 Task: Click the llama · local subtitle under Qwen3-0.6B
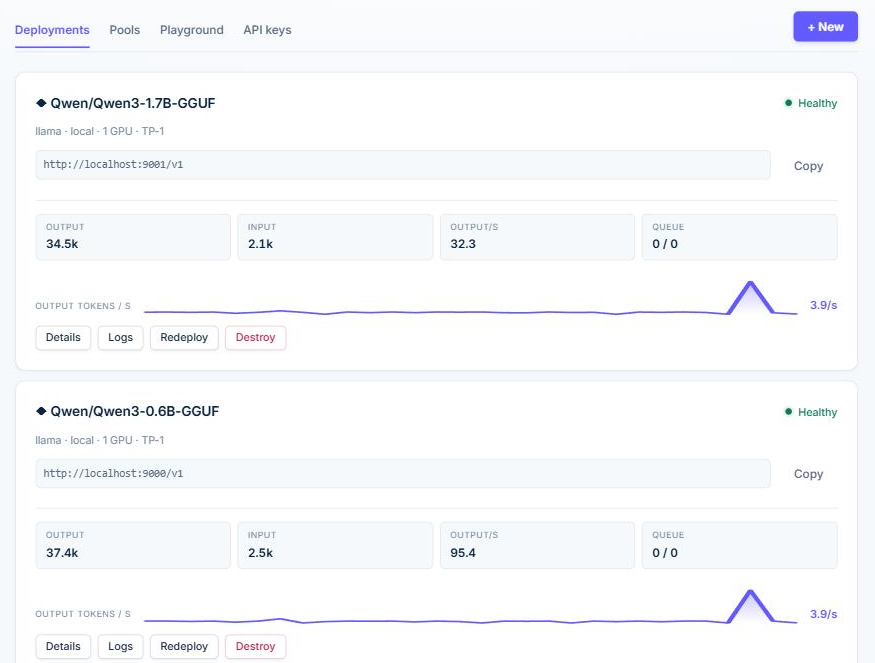click(x=100, y=440)
